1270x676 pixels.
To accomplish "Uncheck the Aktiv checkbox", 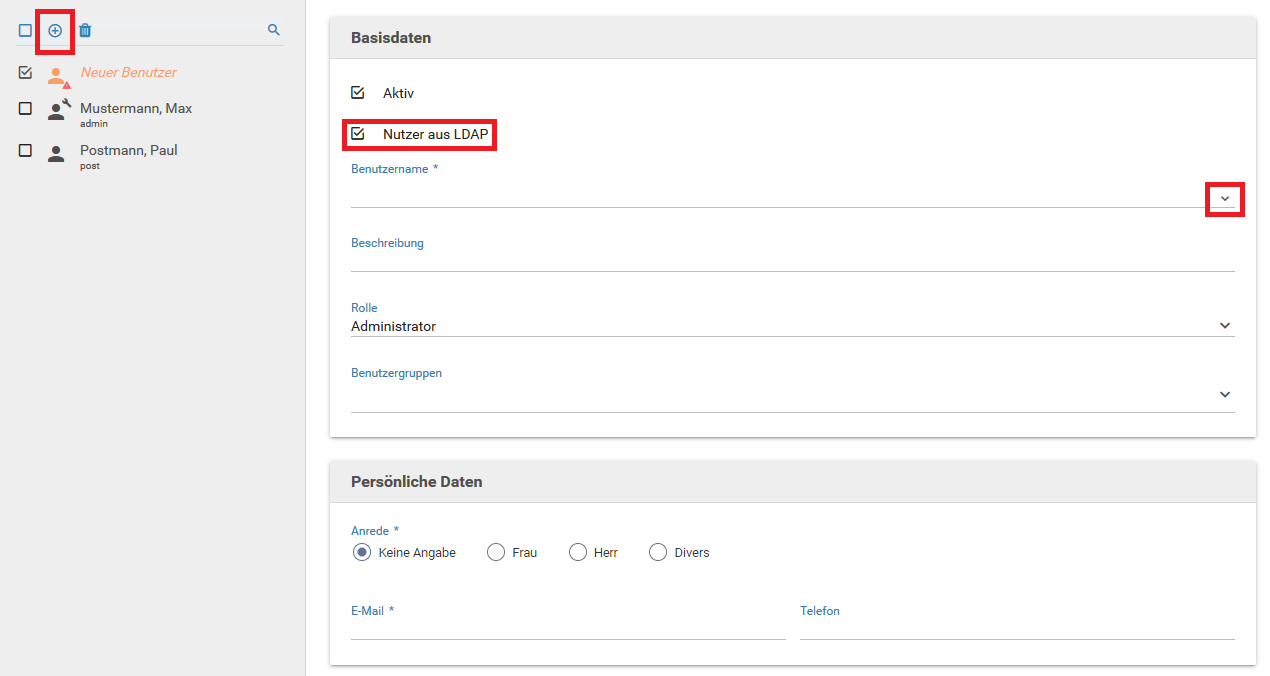I will pyautogui.click(x=358, y=93).
